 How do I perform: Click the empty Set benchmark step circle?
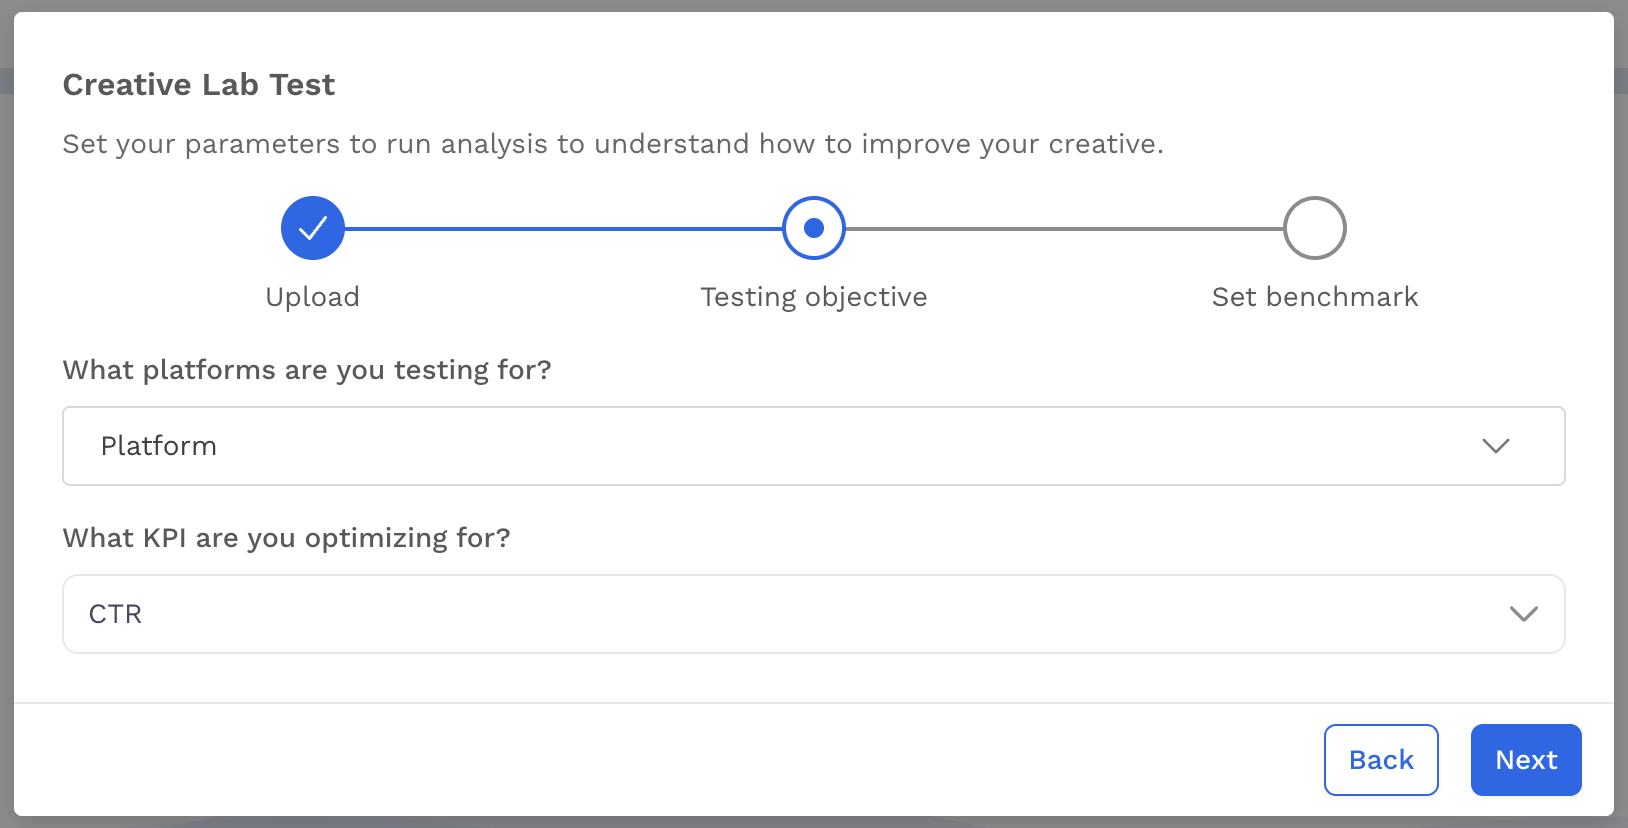pyautogui.click(x=1315, y=228)
